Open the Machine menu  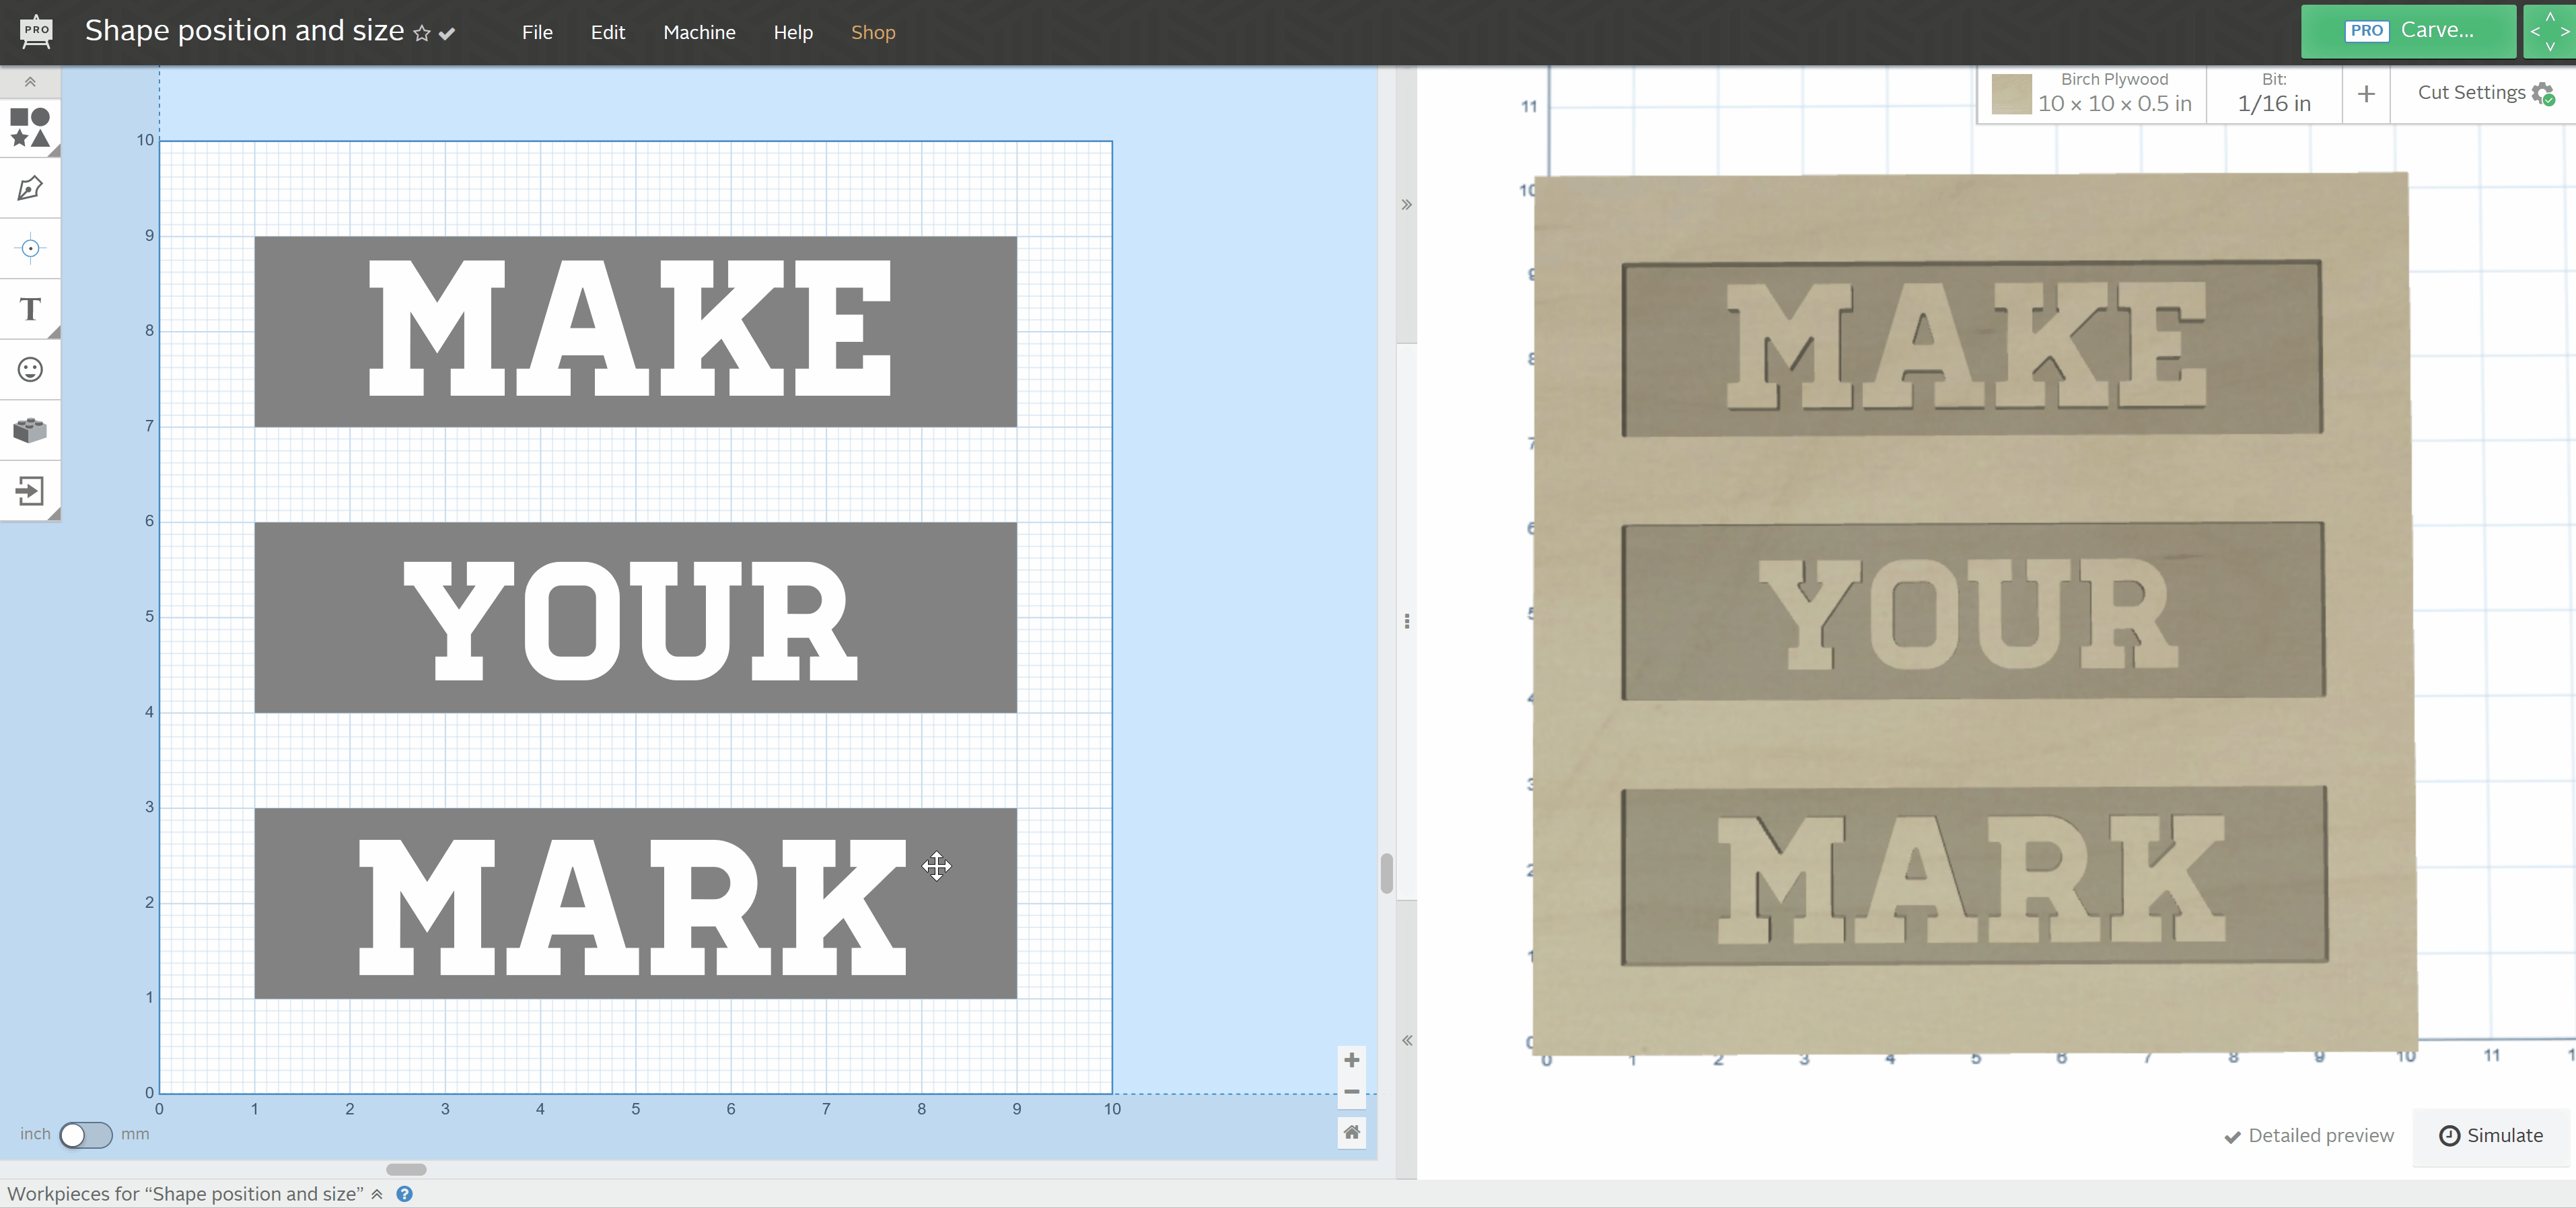[x=699, y=32]
